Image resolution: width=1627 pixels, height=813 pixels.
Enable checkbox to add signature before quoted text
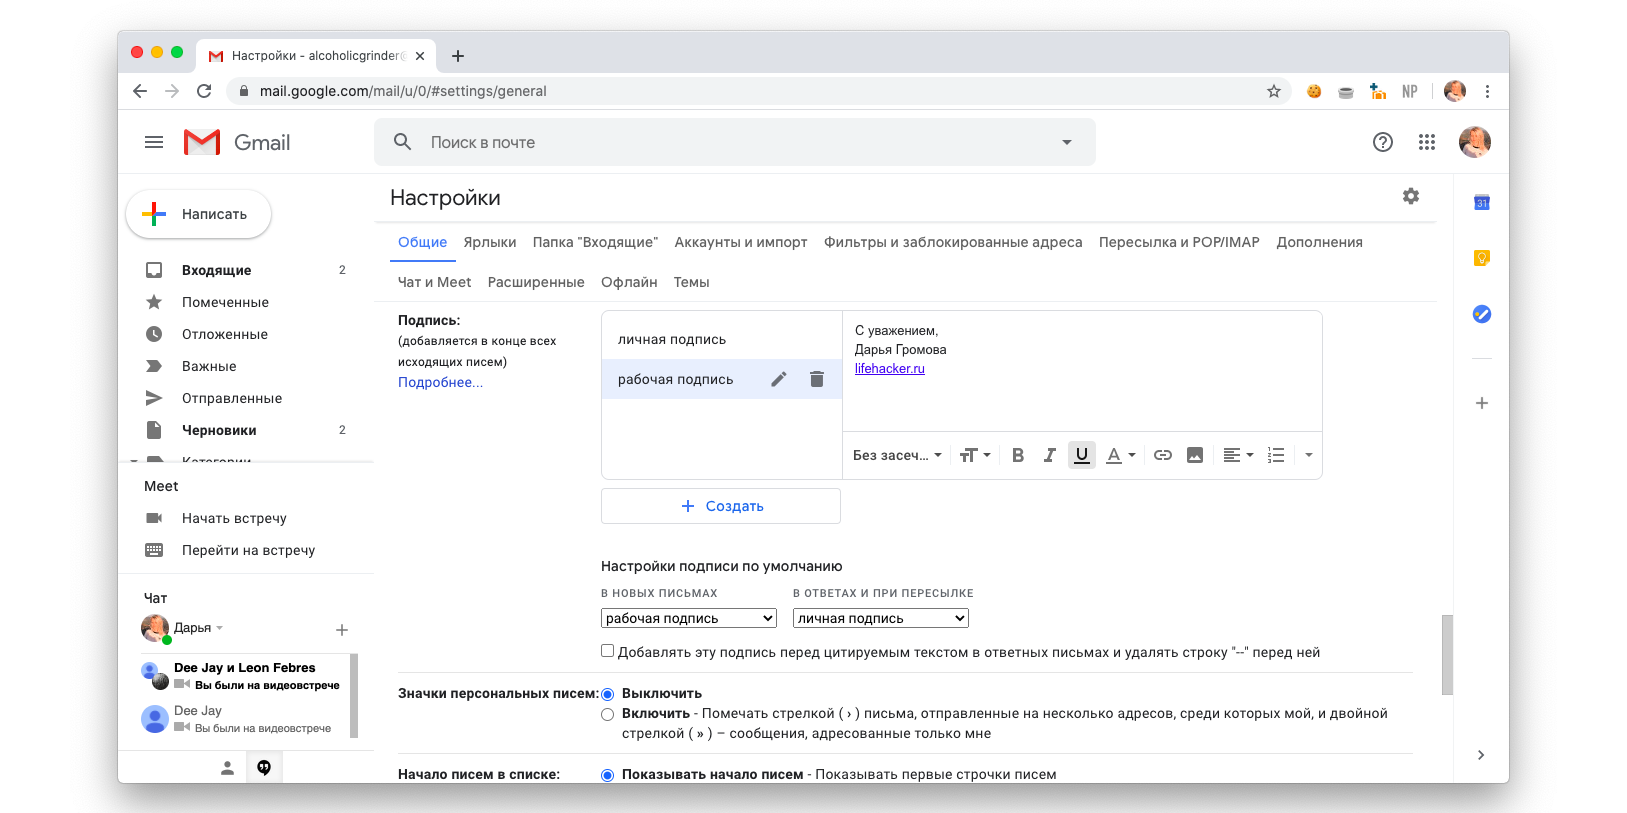click(x=607, y=651)
